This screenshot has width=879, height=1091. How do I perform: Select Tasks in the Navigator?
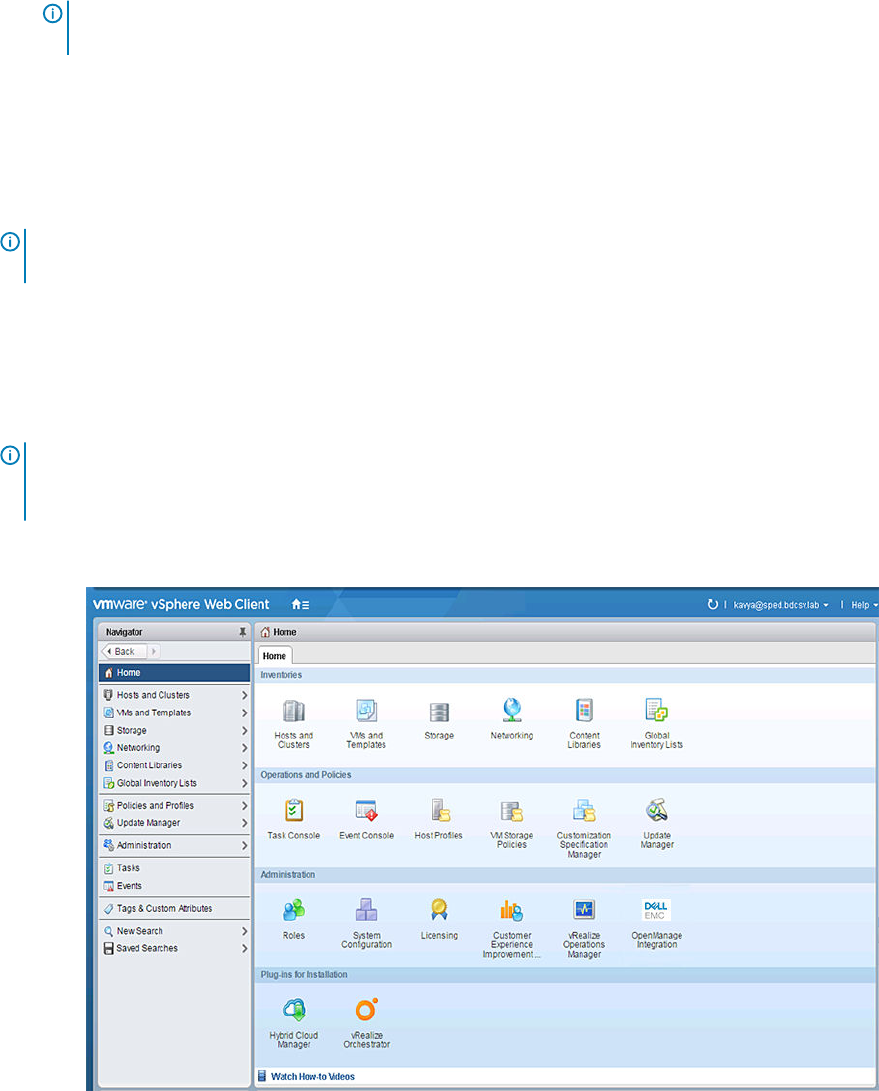(x=175, y=868)
